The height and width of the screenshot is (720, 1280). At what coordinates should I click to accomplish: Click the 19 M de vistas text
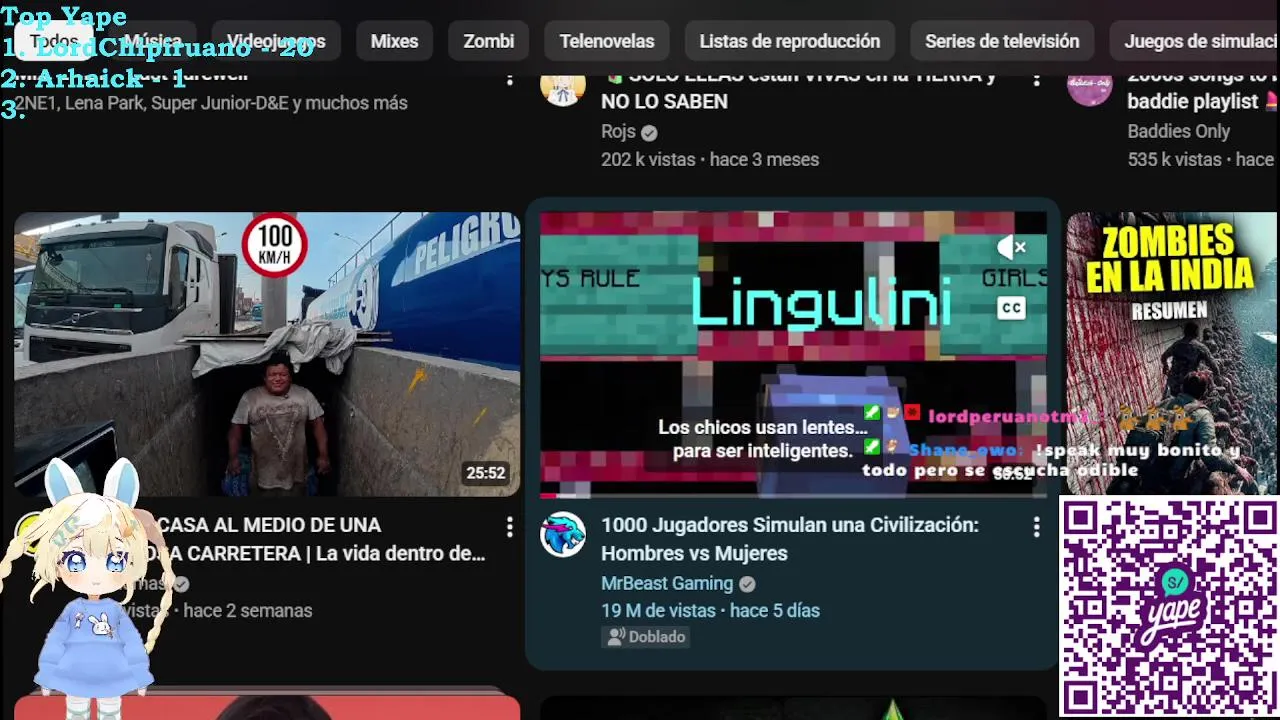pyautogui.click(x=658, y=610)
